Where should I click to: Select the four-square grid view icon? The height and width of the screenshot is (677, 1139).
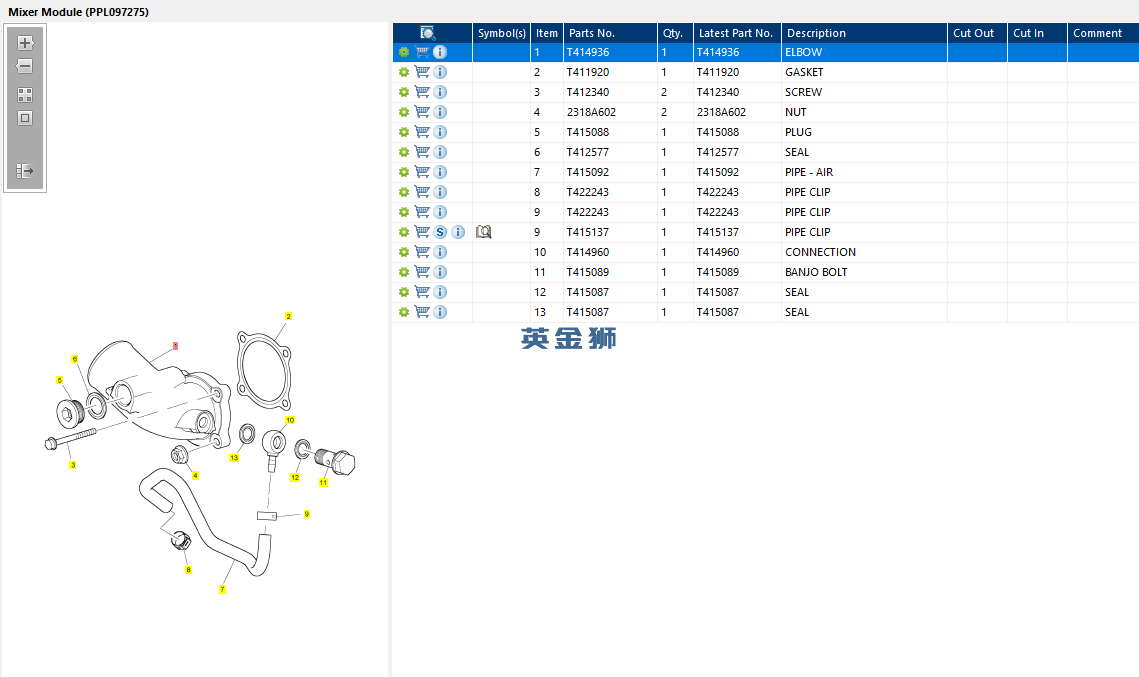25,95
